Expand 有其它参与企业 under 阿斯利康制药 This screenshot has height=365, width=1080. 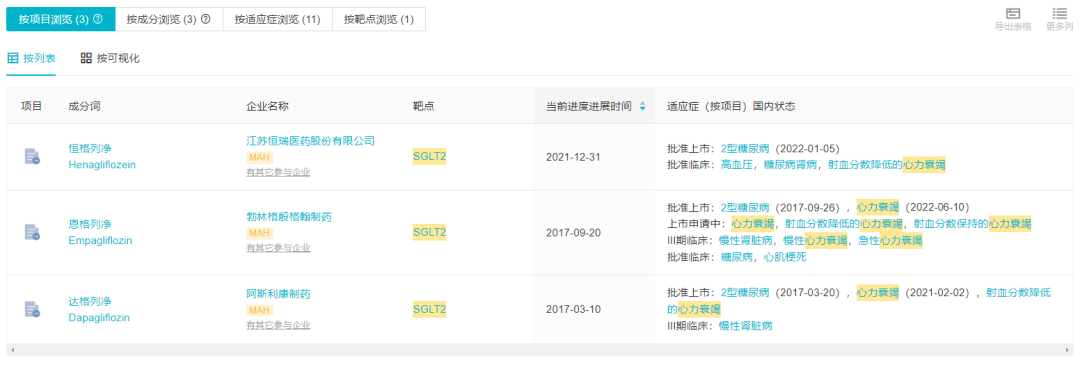tap(278, 324)
